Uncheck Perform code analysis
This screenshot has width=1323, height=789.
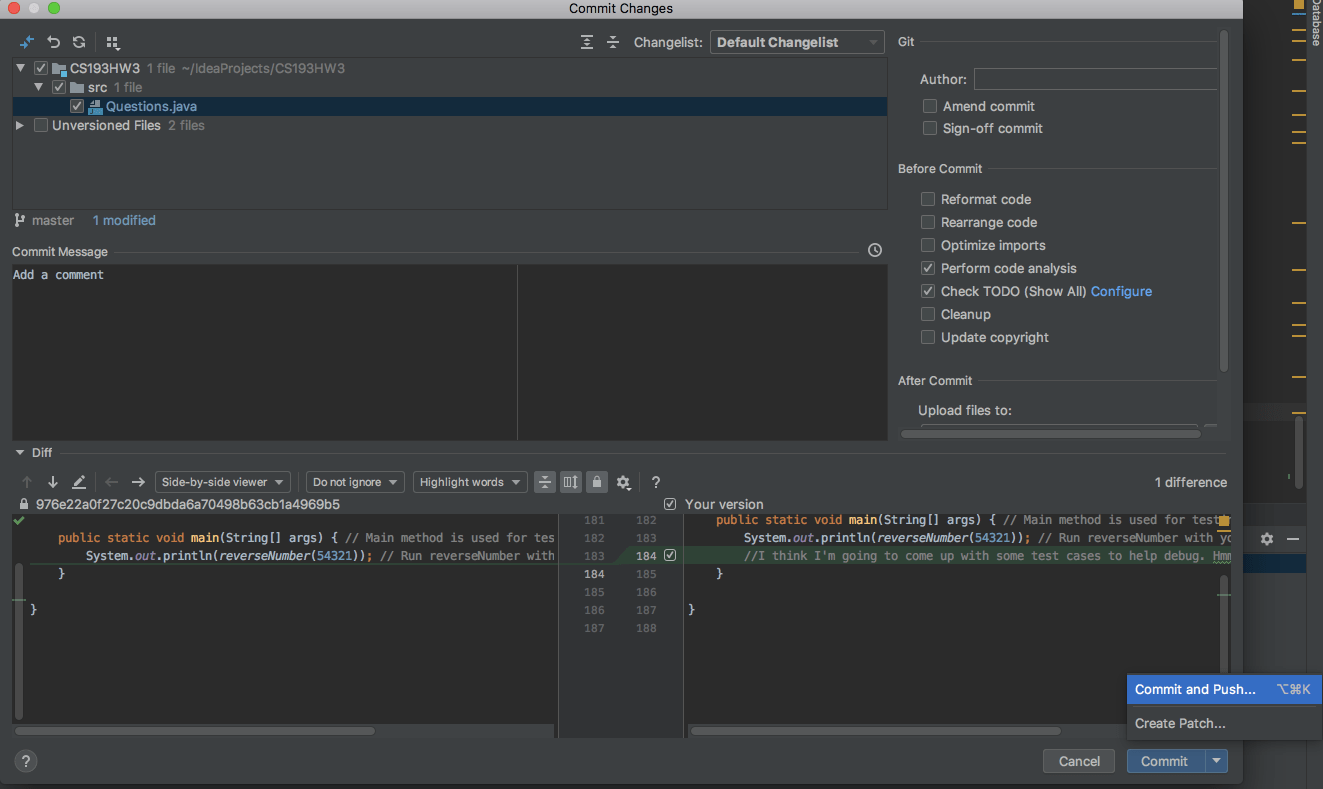[929, 268]
